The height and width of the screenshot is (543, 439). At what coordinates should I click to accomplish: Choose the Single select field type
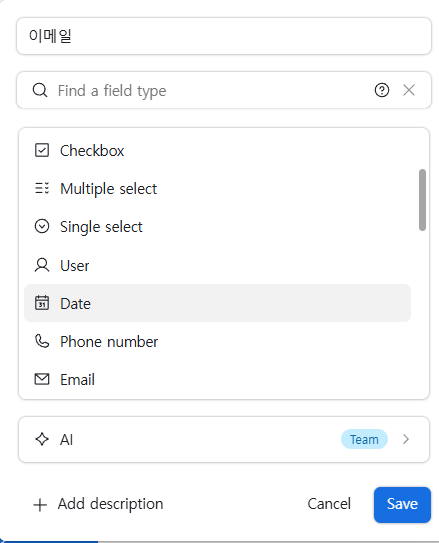click(217, 227)
